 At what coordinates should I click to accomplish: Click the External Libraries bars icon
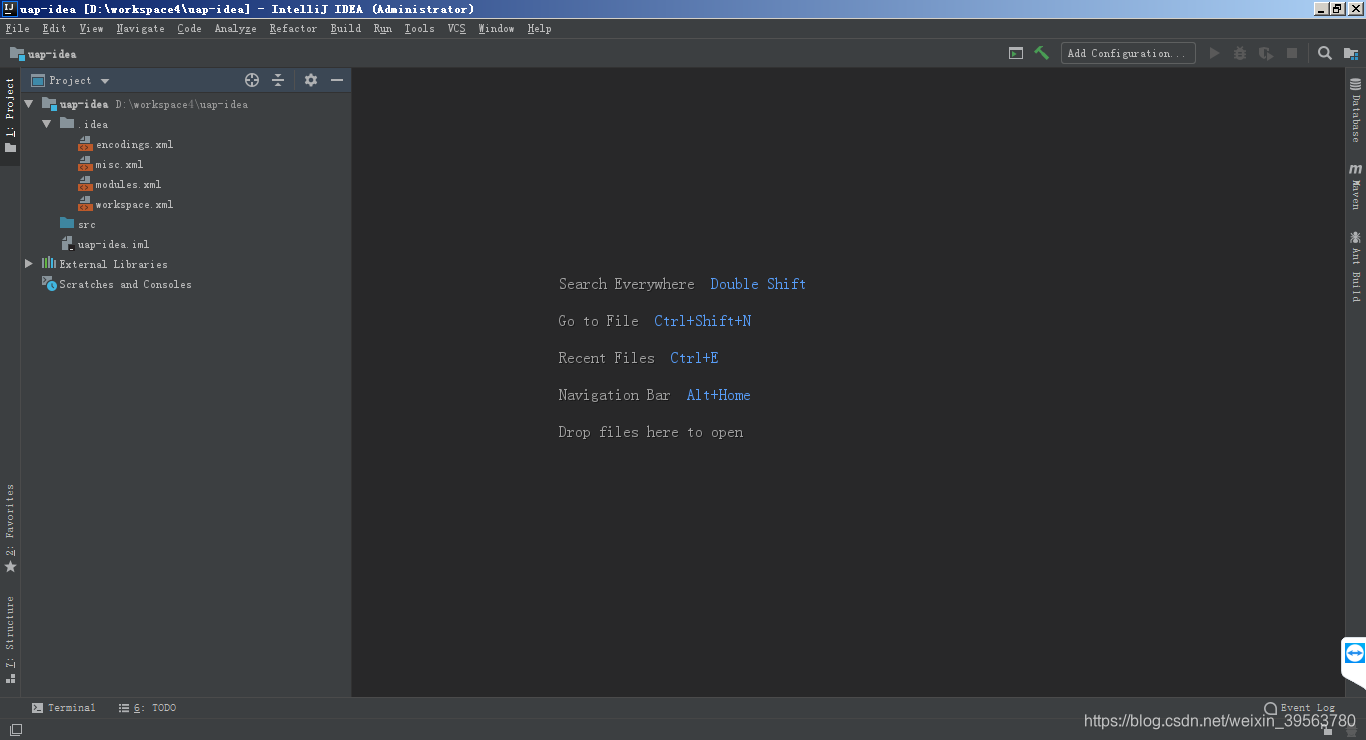point(49,264)
